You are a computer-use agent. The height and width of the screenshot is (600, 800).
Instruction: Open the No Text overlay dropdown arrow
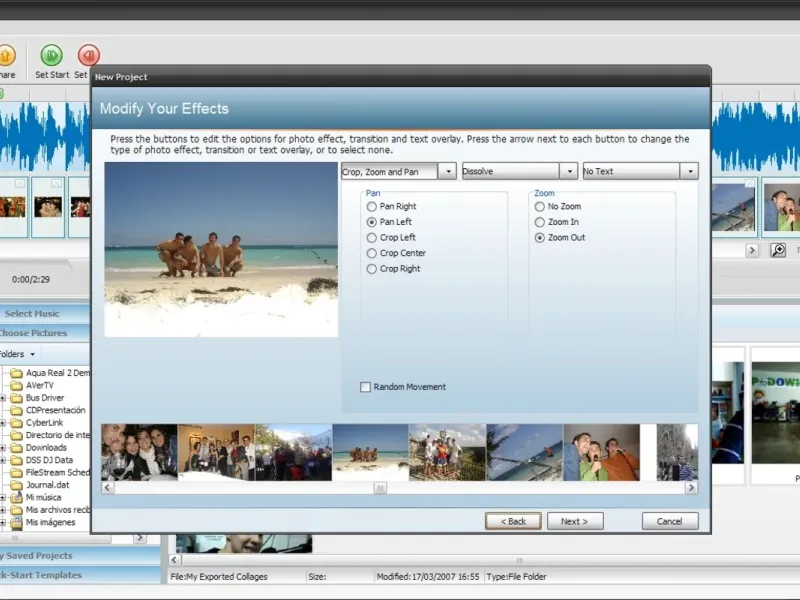tap(689, 172)
